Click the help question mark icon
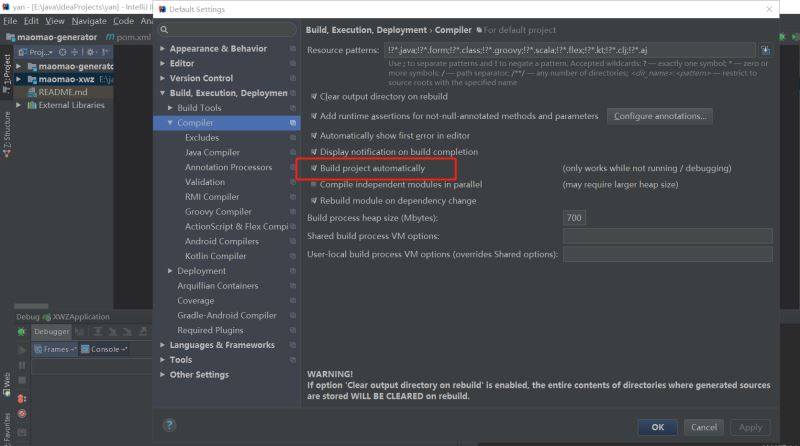 [169, 425]
